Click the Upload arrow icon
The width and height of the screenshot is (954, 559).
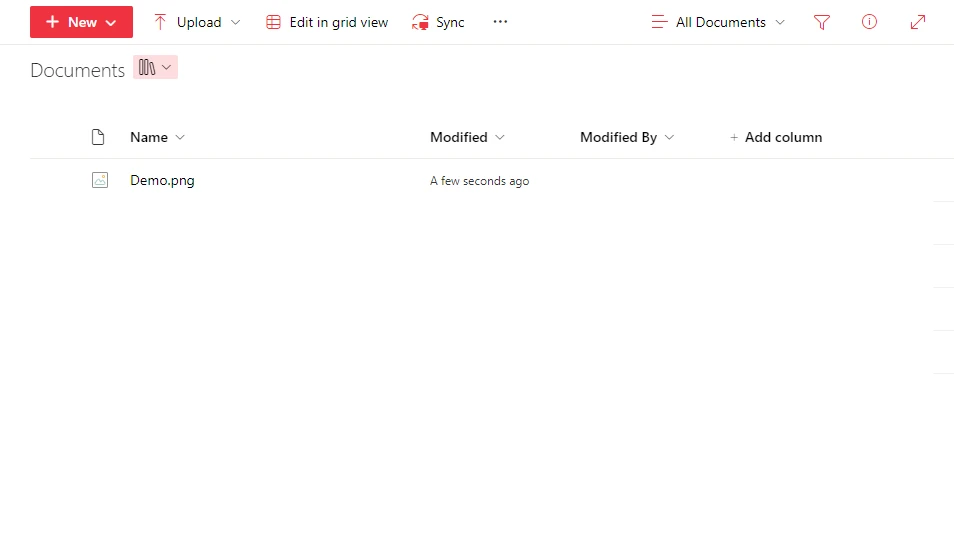click(x=160, y=22)
